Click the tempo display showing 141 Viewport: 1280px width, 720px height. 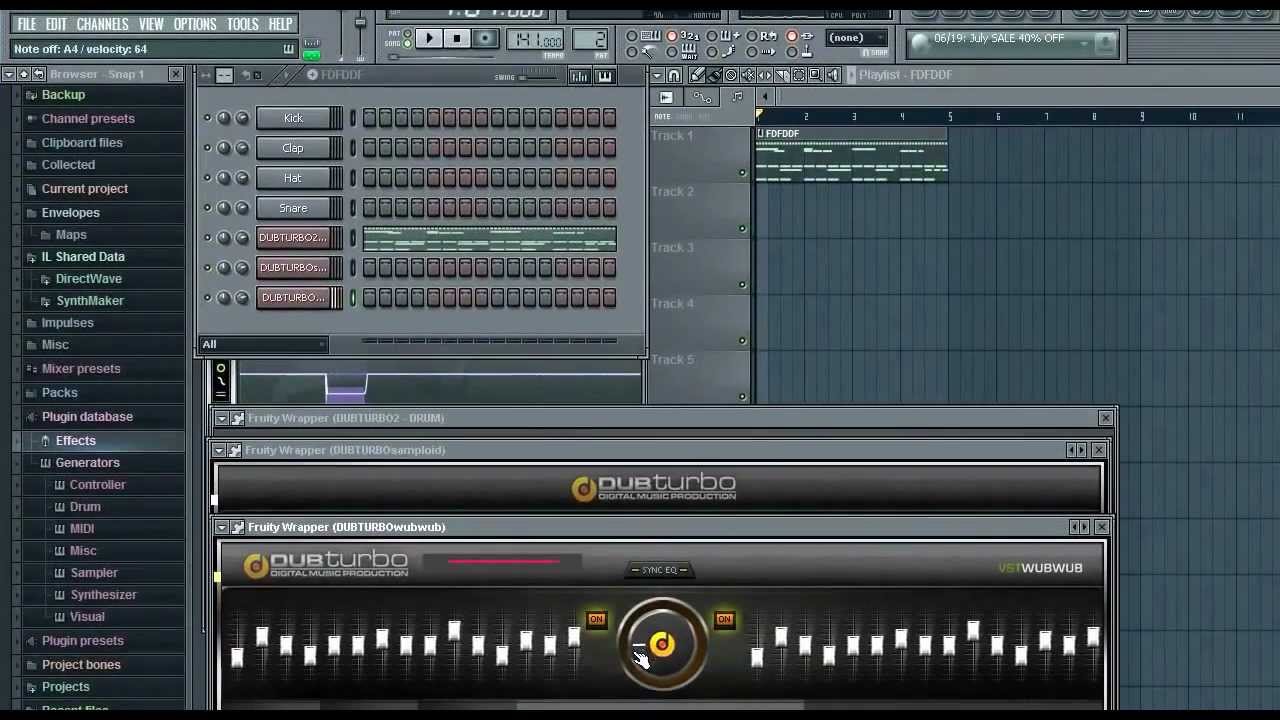pyautogui.click(x=537, y=40)
